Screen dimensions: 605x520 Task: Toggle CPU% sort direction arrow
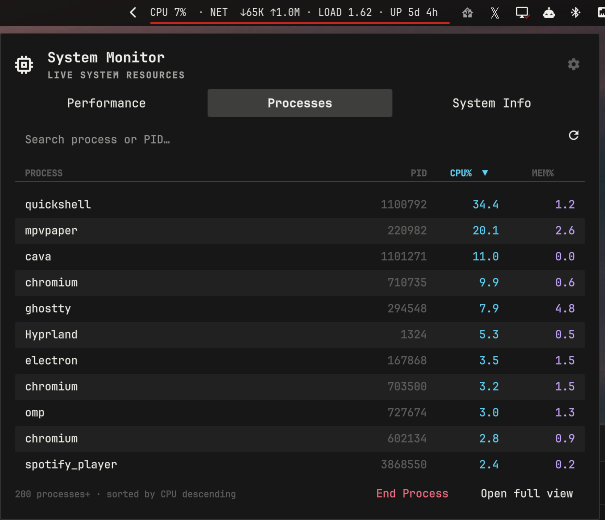[x=485, y=172]
